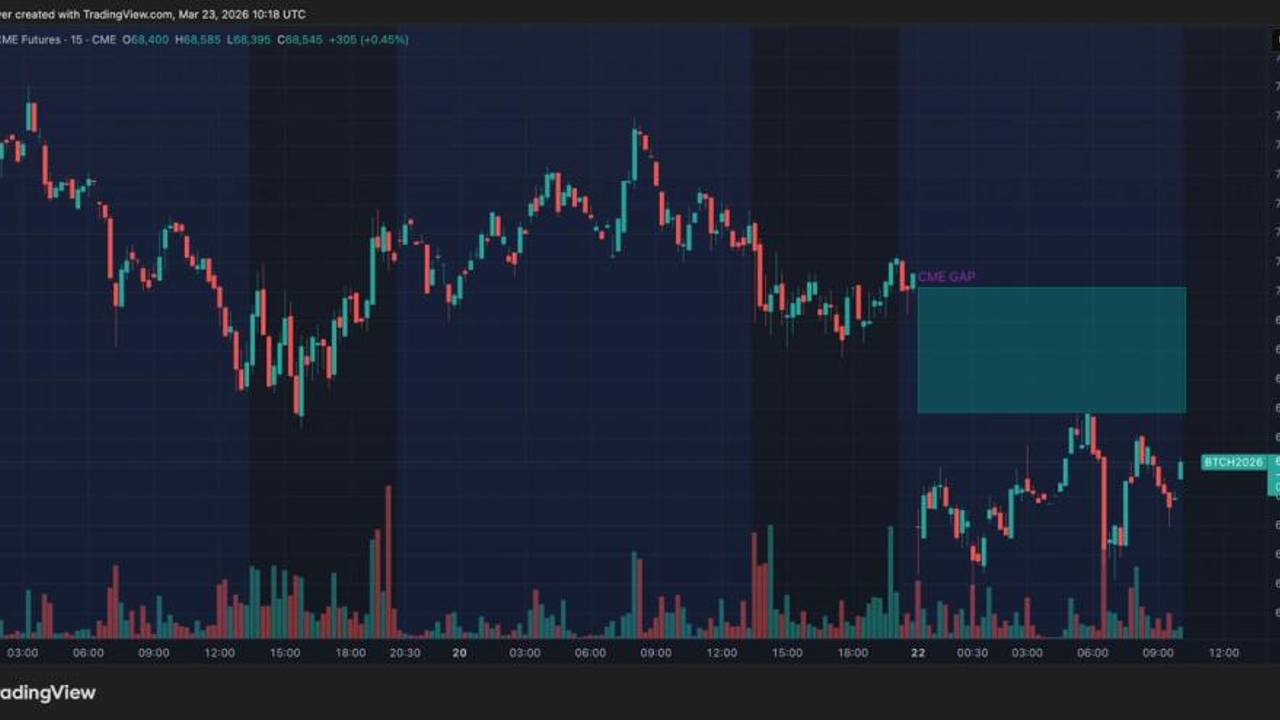Click the TradingView logo in bottom corner
The image size is (1280, 720).
coord(48,693)
